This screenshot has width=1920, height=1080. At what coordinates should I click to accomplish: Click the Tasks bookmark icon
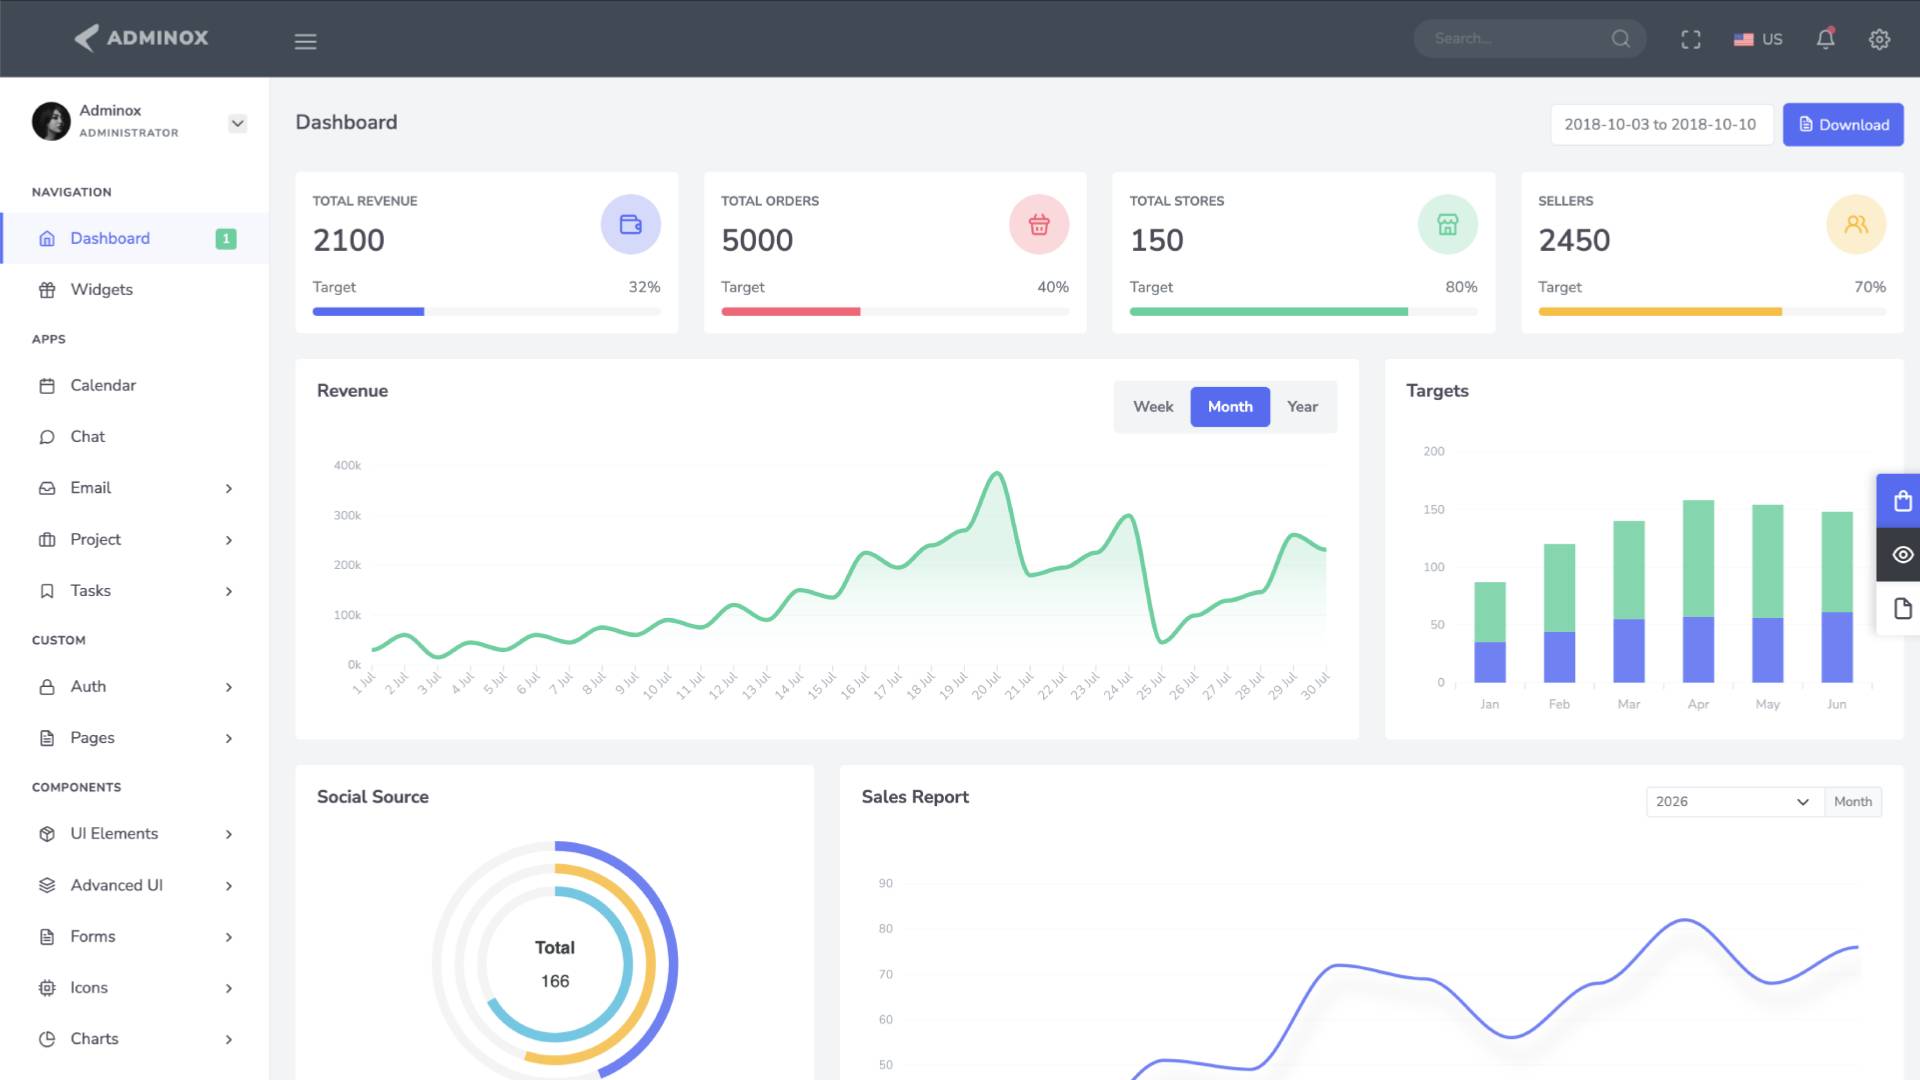point(47,591)
